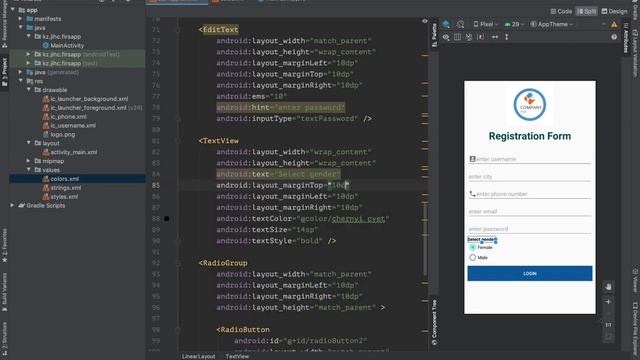Open the Component Tree side panel
Viewport: 640px width, 360px height.
click(434, 322)
